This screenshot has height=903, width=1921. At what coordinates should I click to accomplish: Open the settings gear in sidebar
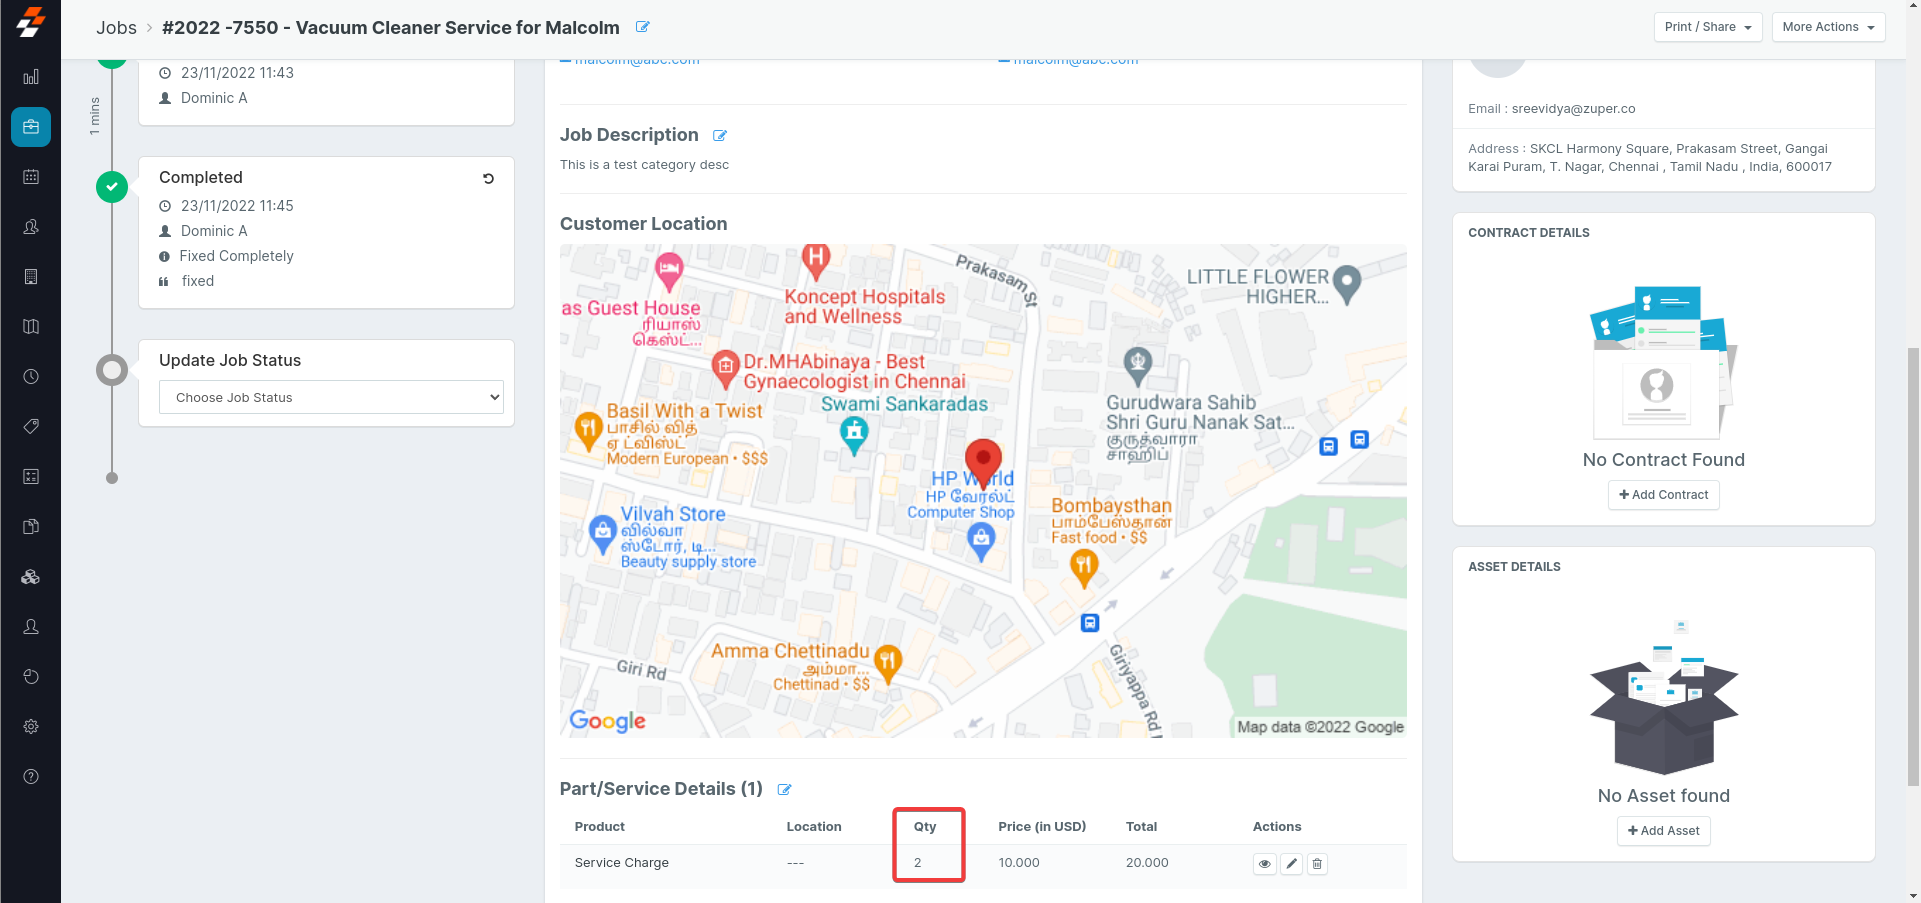pos(31,727)
